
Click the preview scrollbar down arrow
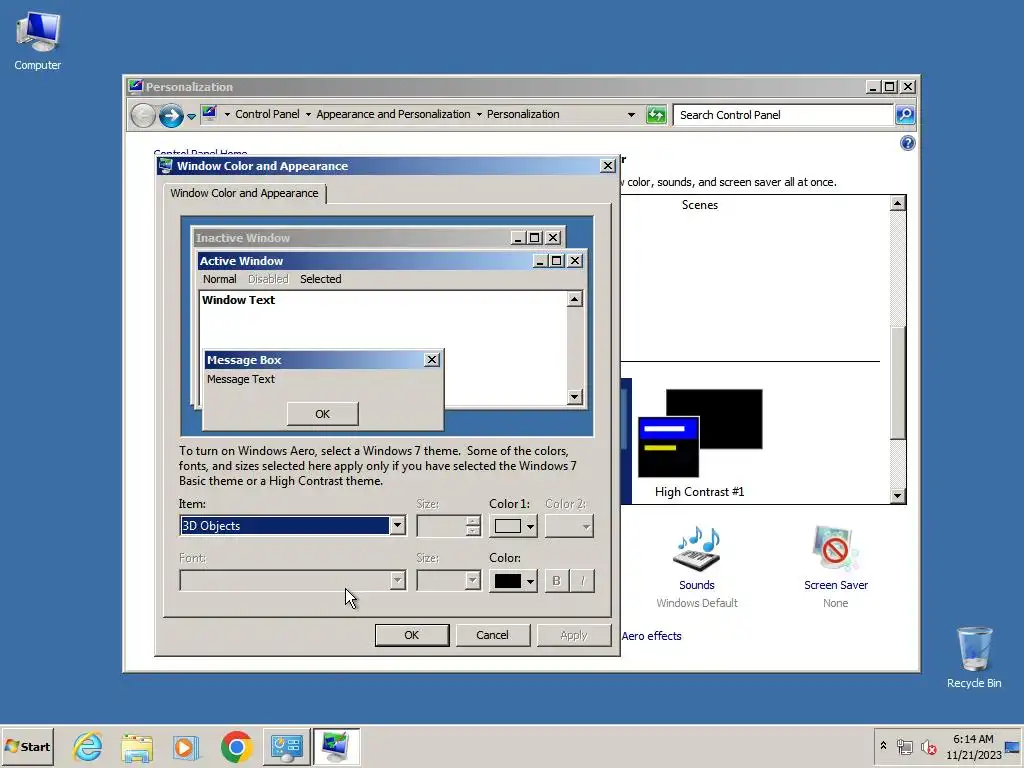574,396
